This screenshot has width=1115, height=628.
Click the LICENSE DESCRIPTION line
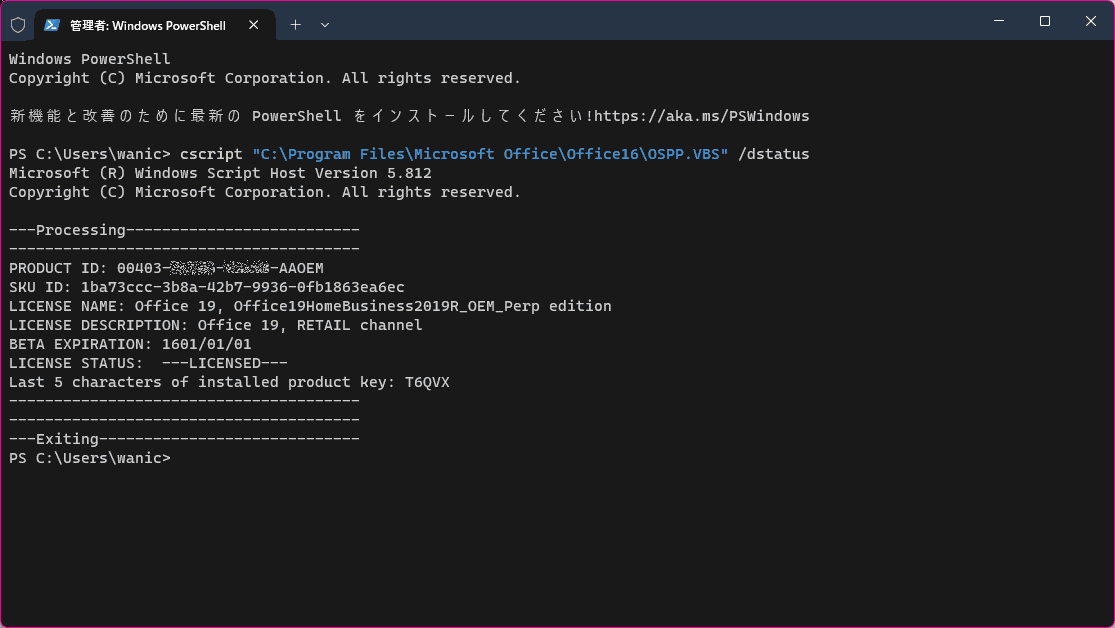(215, 325)
